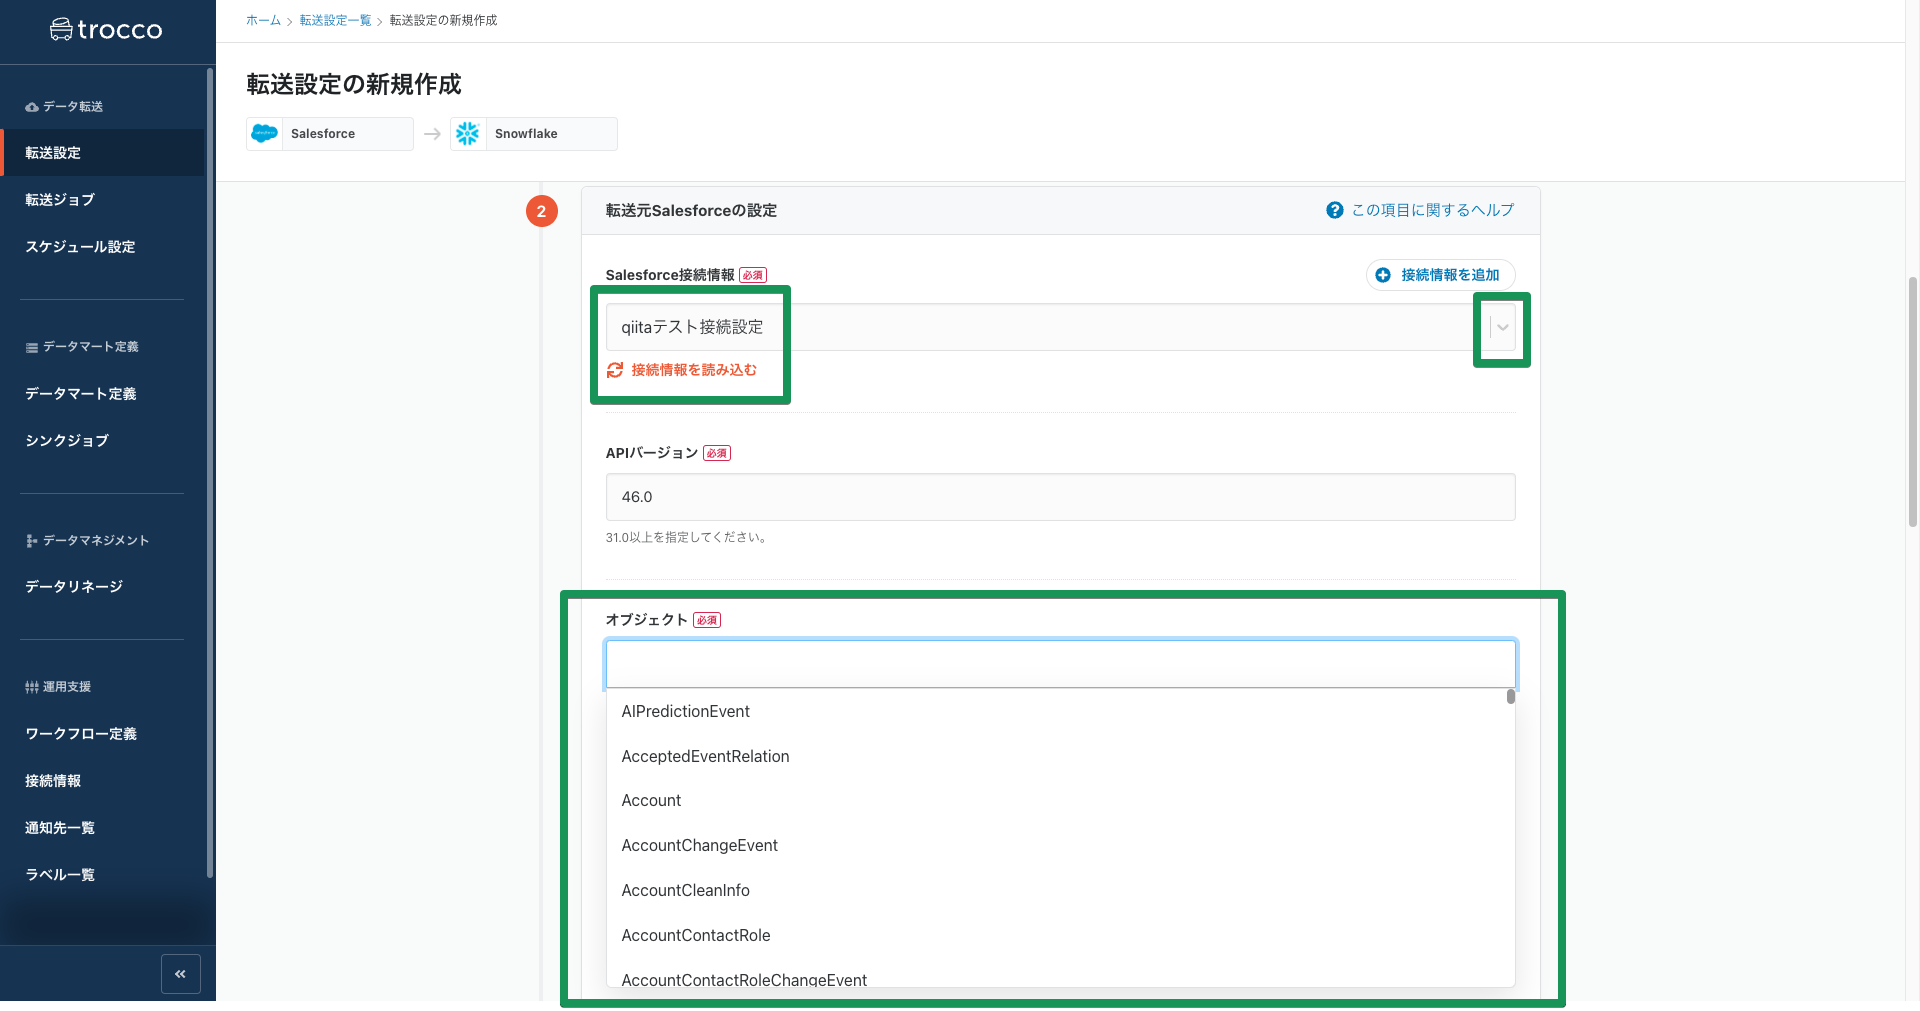Click the page vertical scrollbar
The height and width of the screenshot is (1011, 1920).
(1913, 400)
